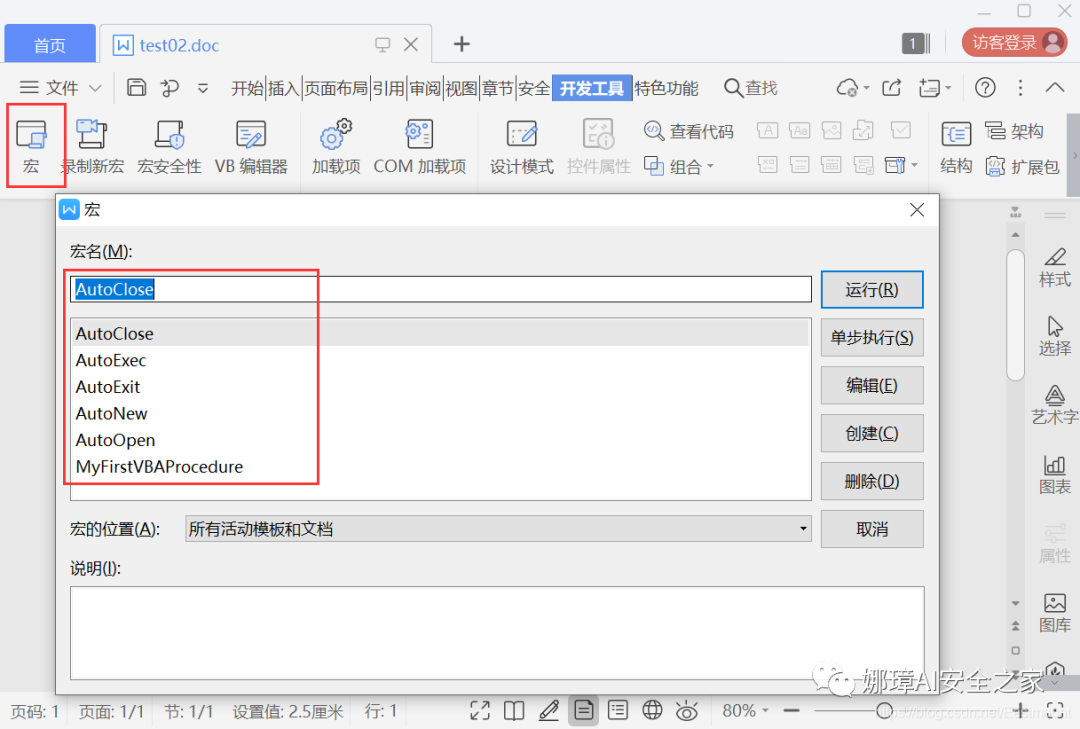1080x729 pixels.
Task: Click the save icon in quick toolbar
Action: [x=136, y=88]
